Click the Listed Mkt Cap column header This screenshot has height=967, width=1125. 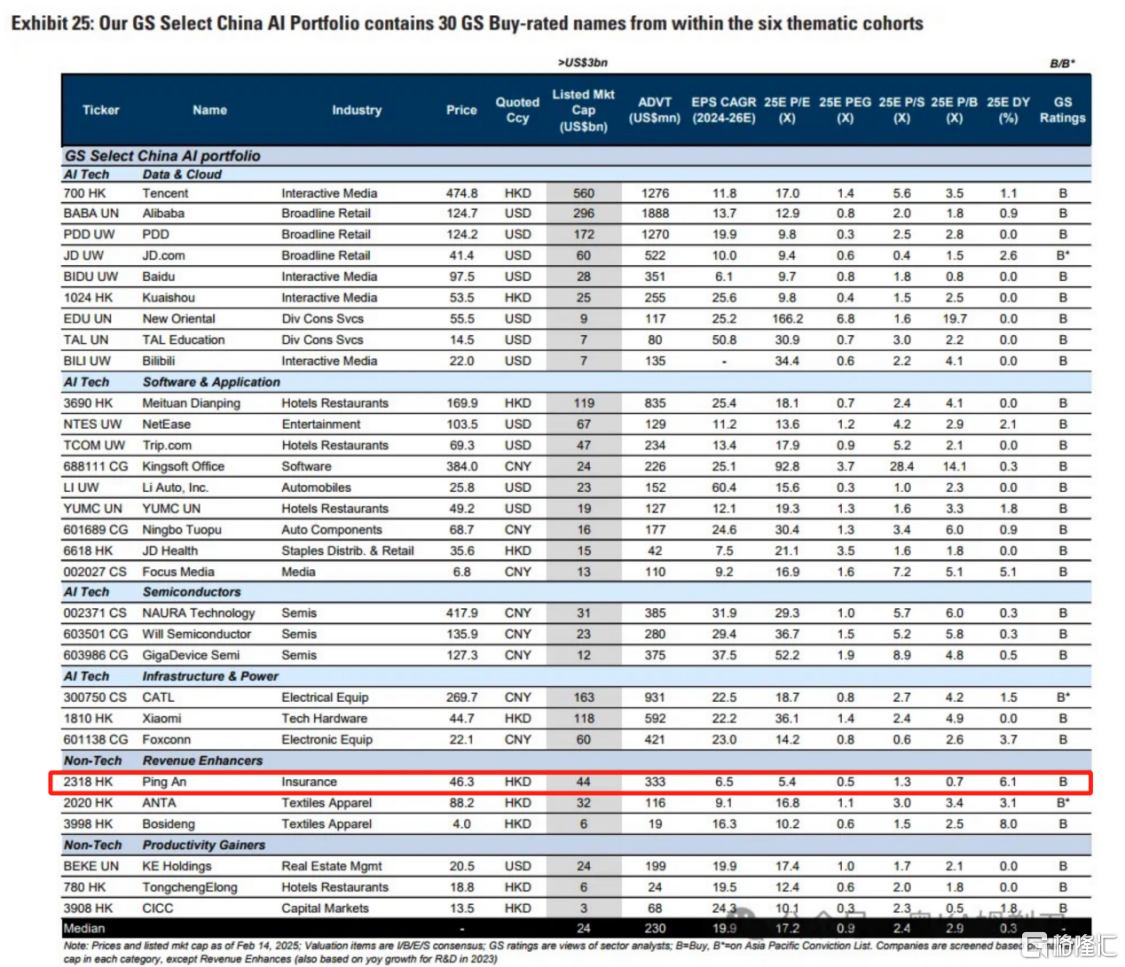(583, 110)
